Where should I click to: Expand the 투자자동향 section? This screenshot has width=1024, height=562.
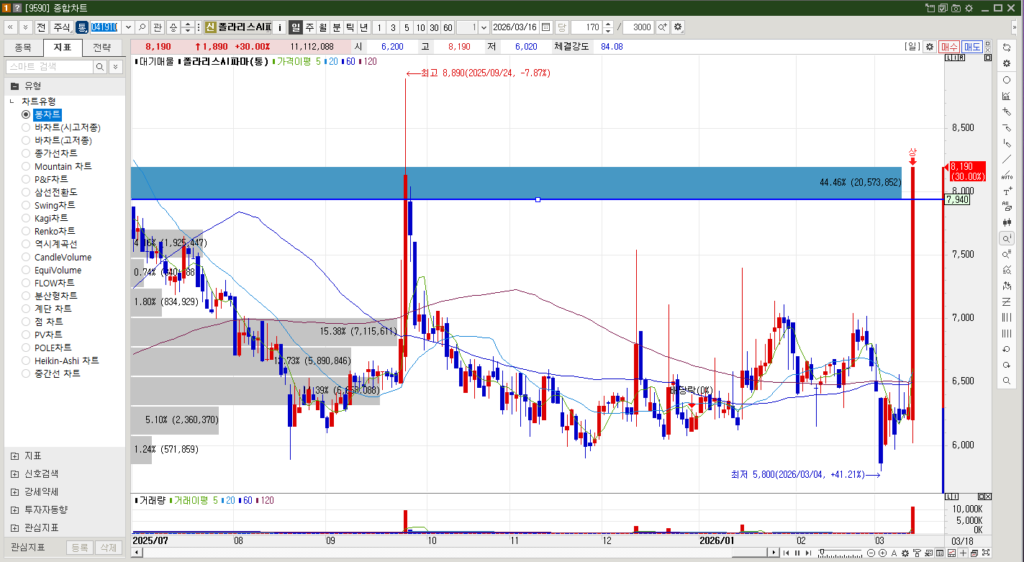tap(15, 509)
